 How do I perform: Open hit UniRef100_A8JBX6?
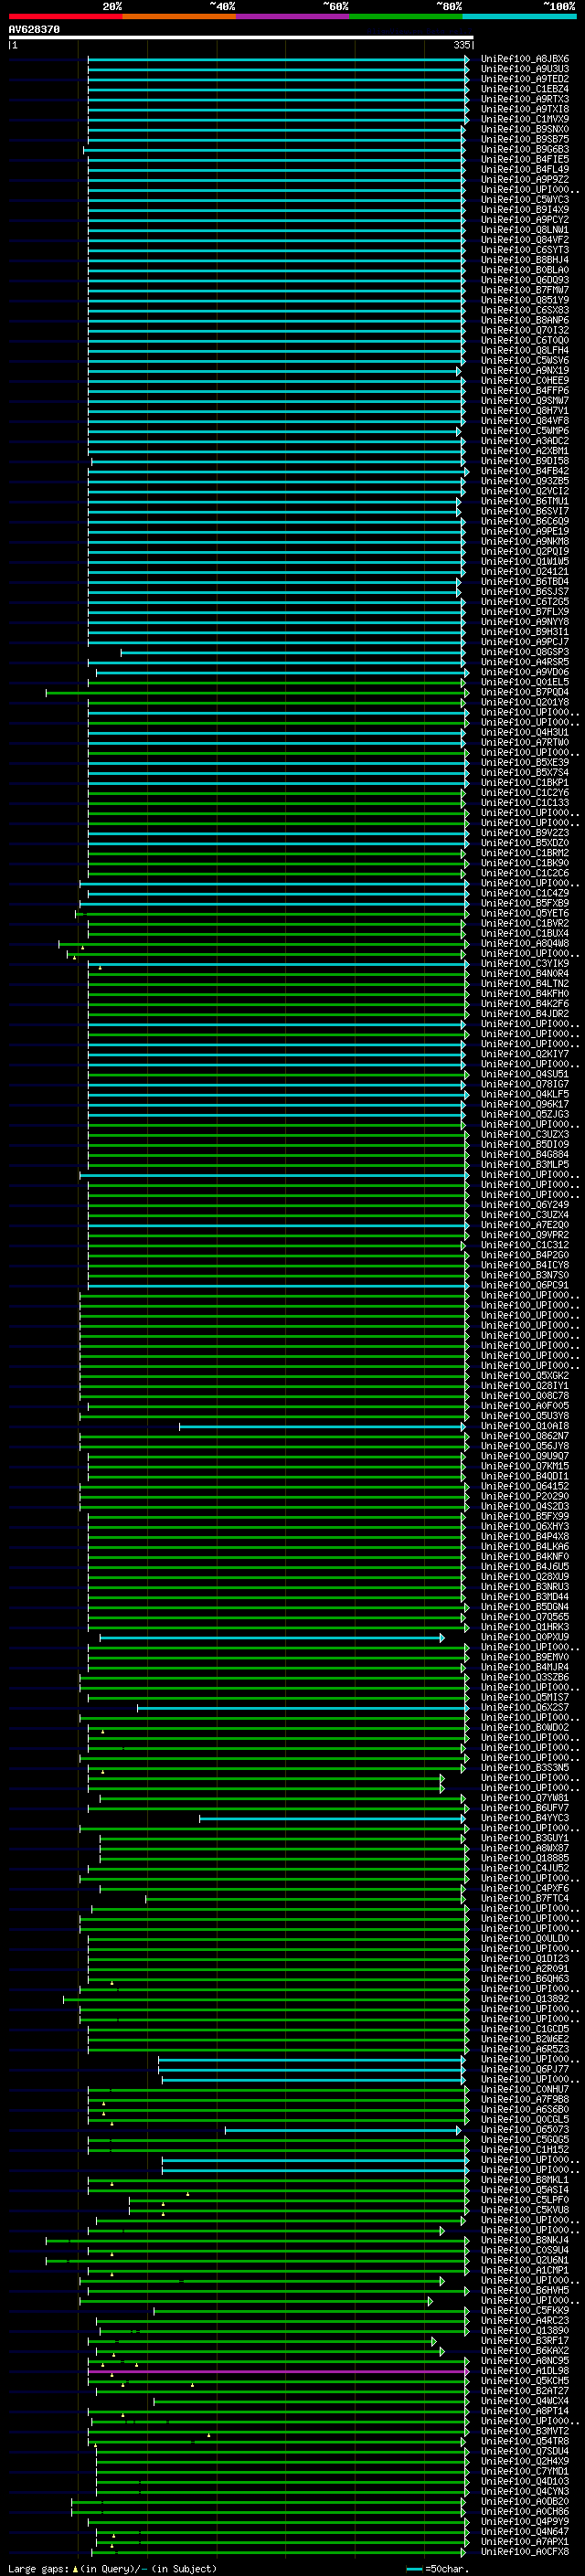(525, 59)
